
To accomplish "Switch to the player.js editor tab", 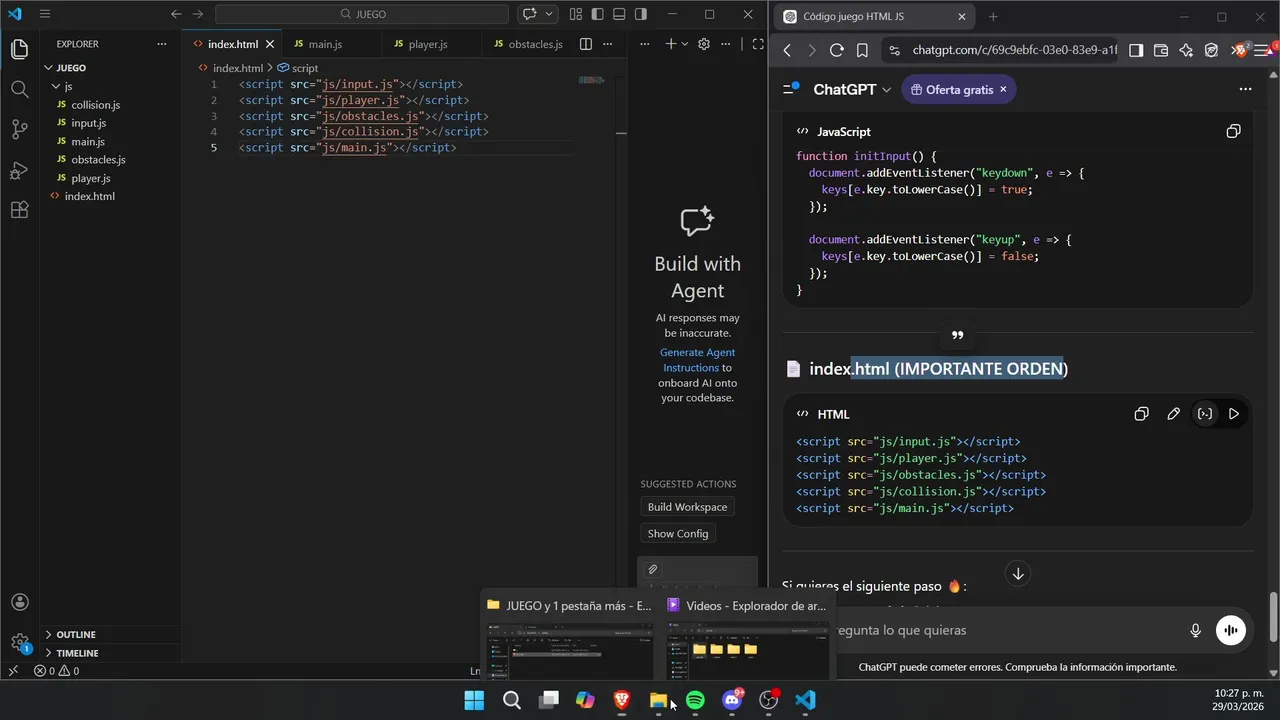I will click(x=427, y=44).
